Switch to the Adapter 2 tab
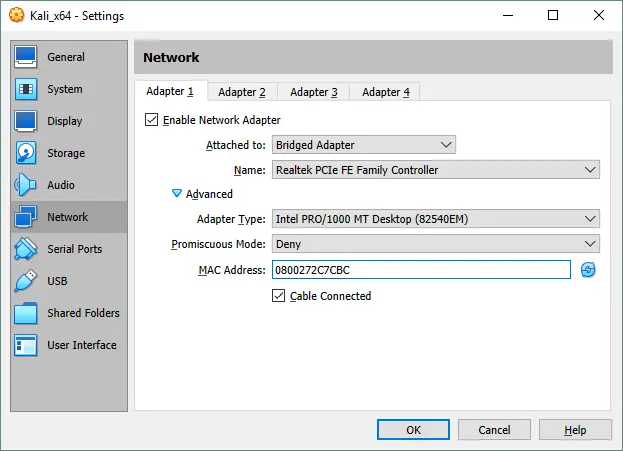Screen dimensions: 623x451 tap(242, 92)
